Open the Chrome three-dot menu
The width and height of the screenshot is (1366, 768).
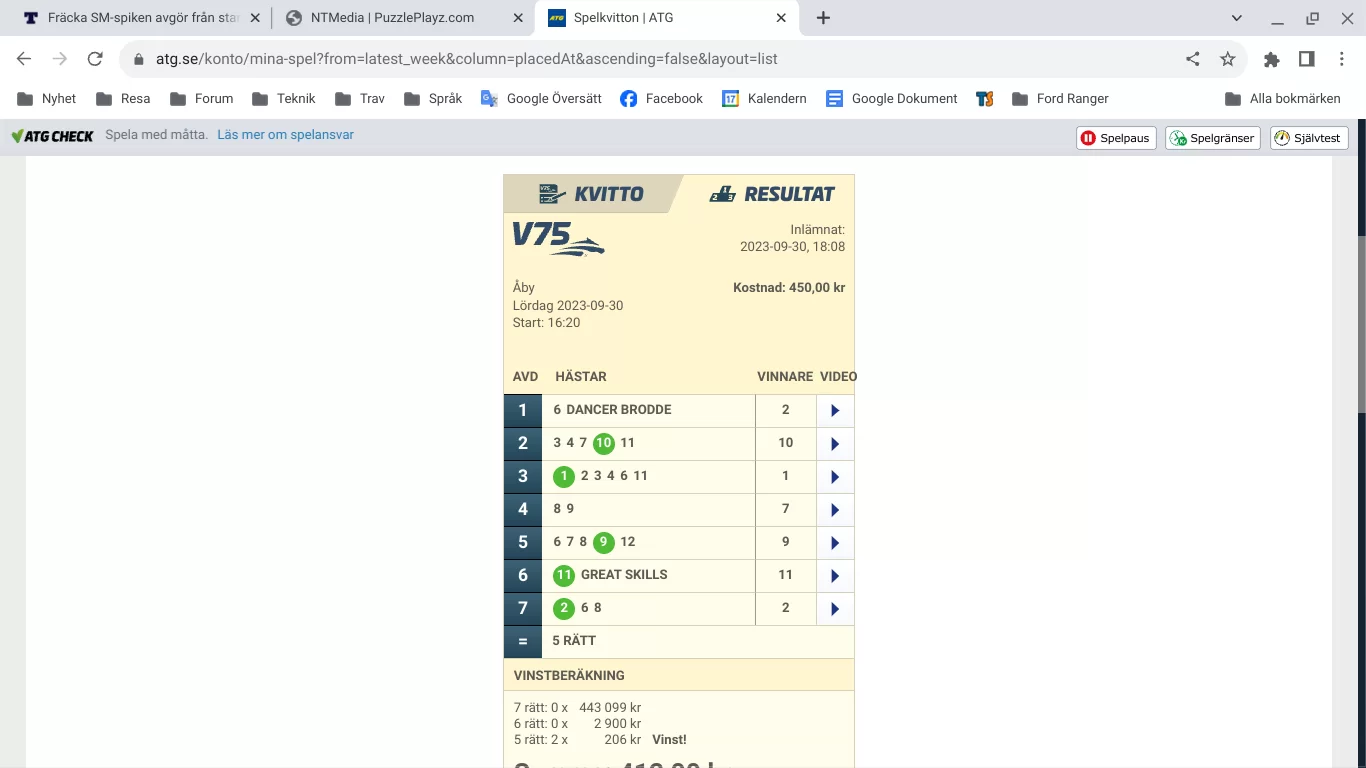1342,59
